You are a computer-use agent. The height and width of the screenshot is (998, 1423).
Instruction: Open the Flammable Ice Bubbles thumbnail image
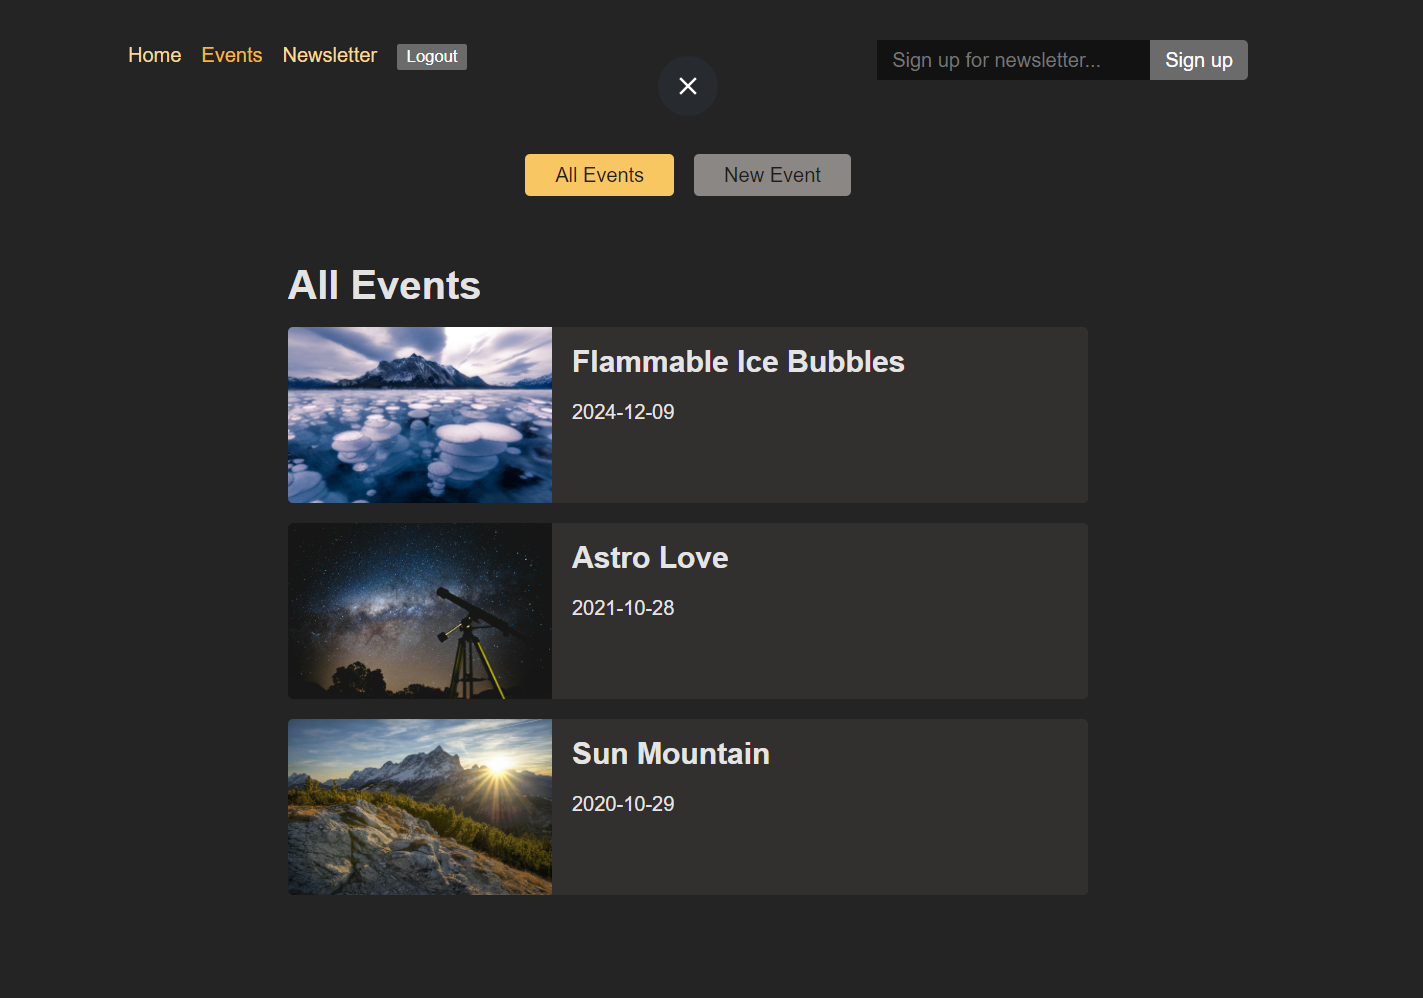tap(420, 415)
